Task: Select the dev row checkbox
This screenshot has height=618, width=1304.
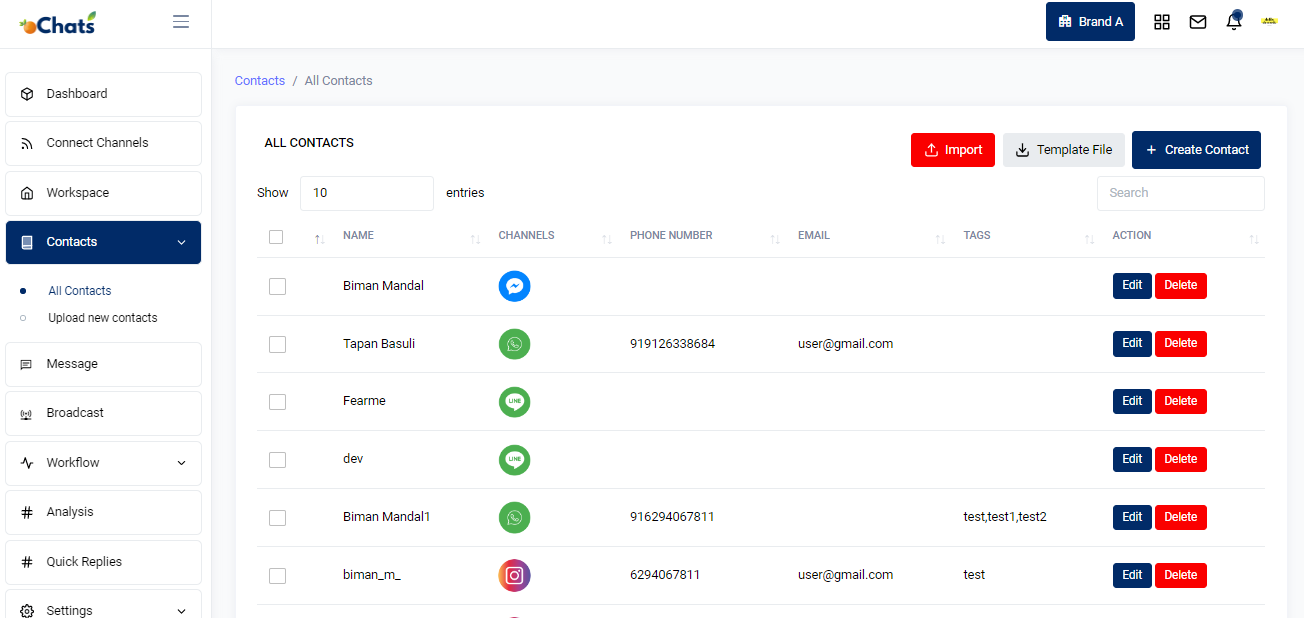Action: point(277,459)
